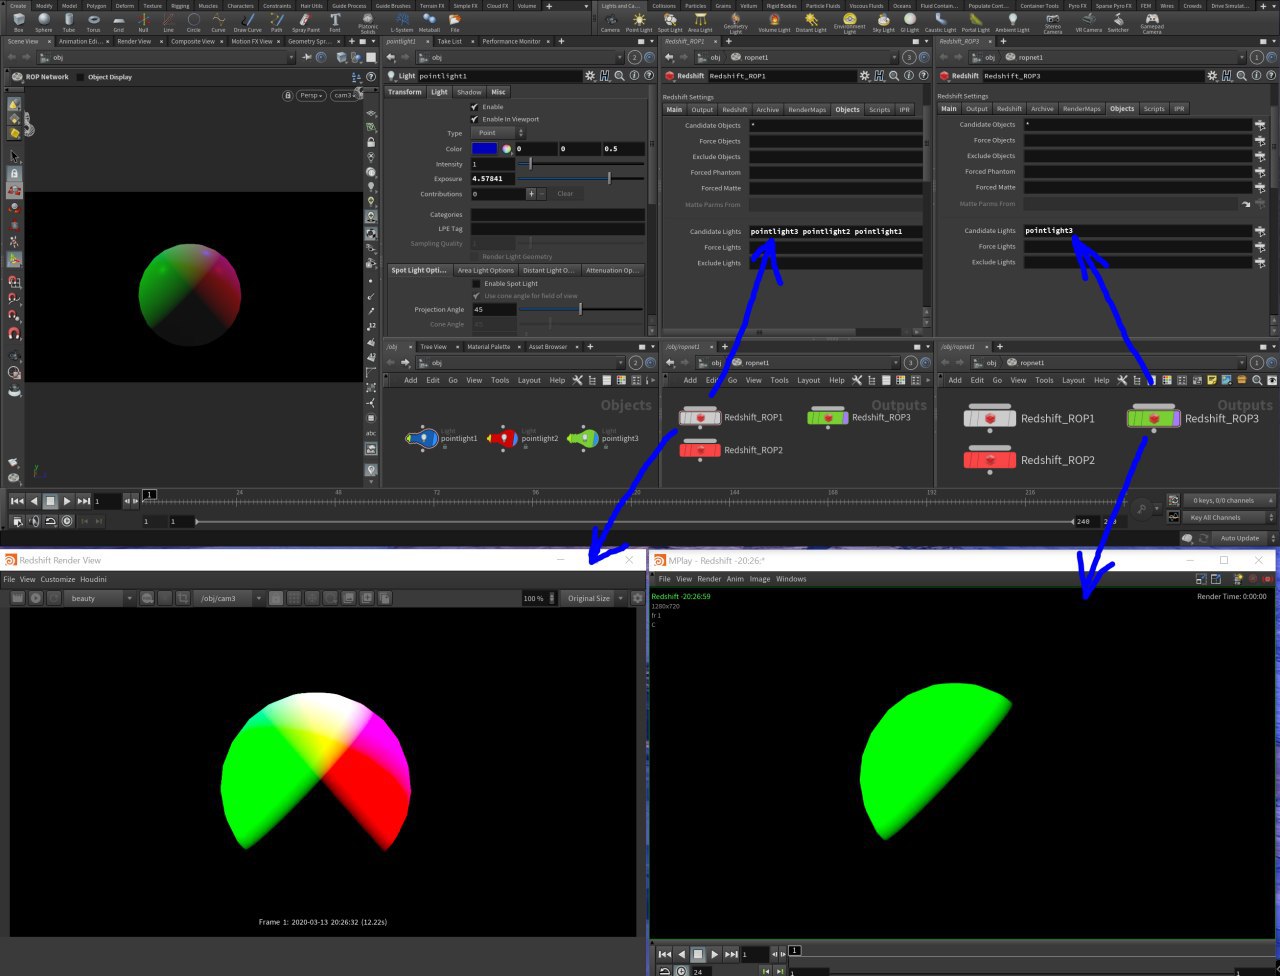Click the main timeline play button

click(x=67, y=501)
